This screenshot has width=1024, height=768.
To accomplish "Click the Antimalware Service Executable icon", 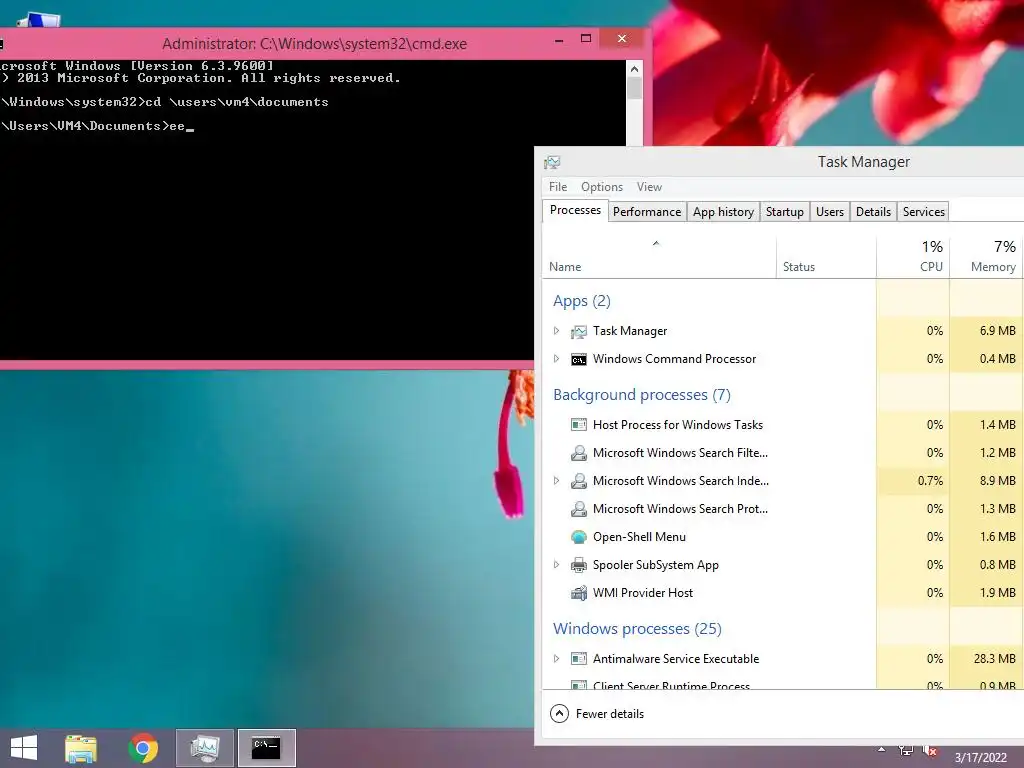I will [x=579, y=658].
